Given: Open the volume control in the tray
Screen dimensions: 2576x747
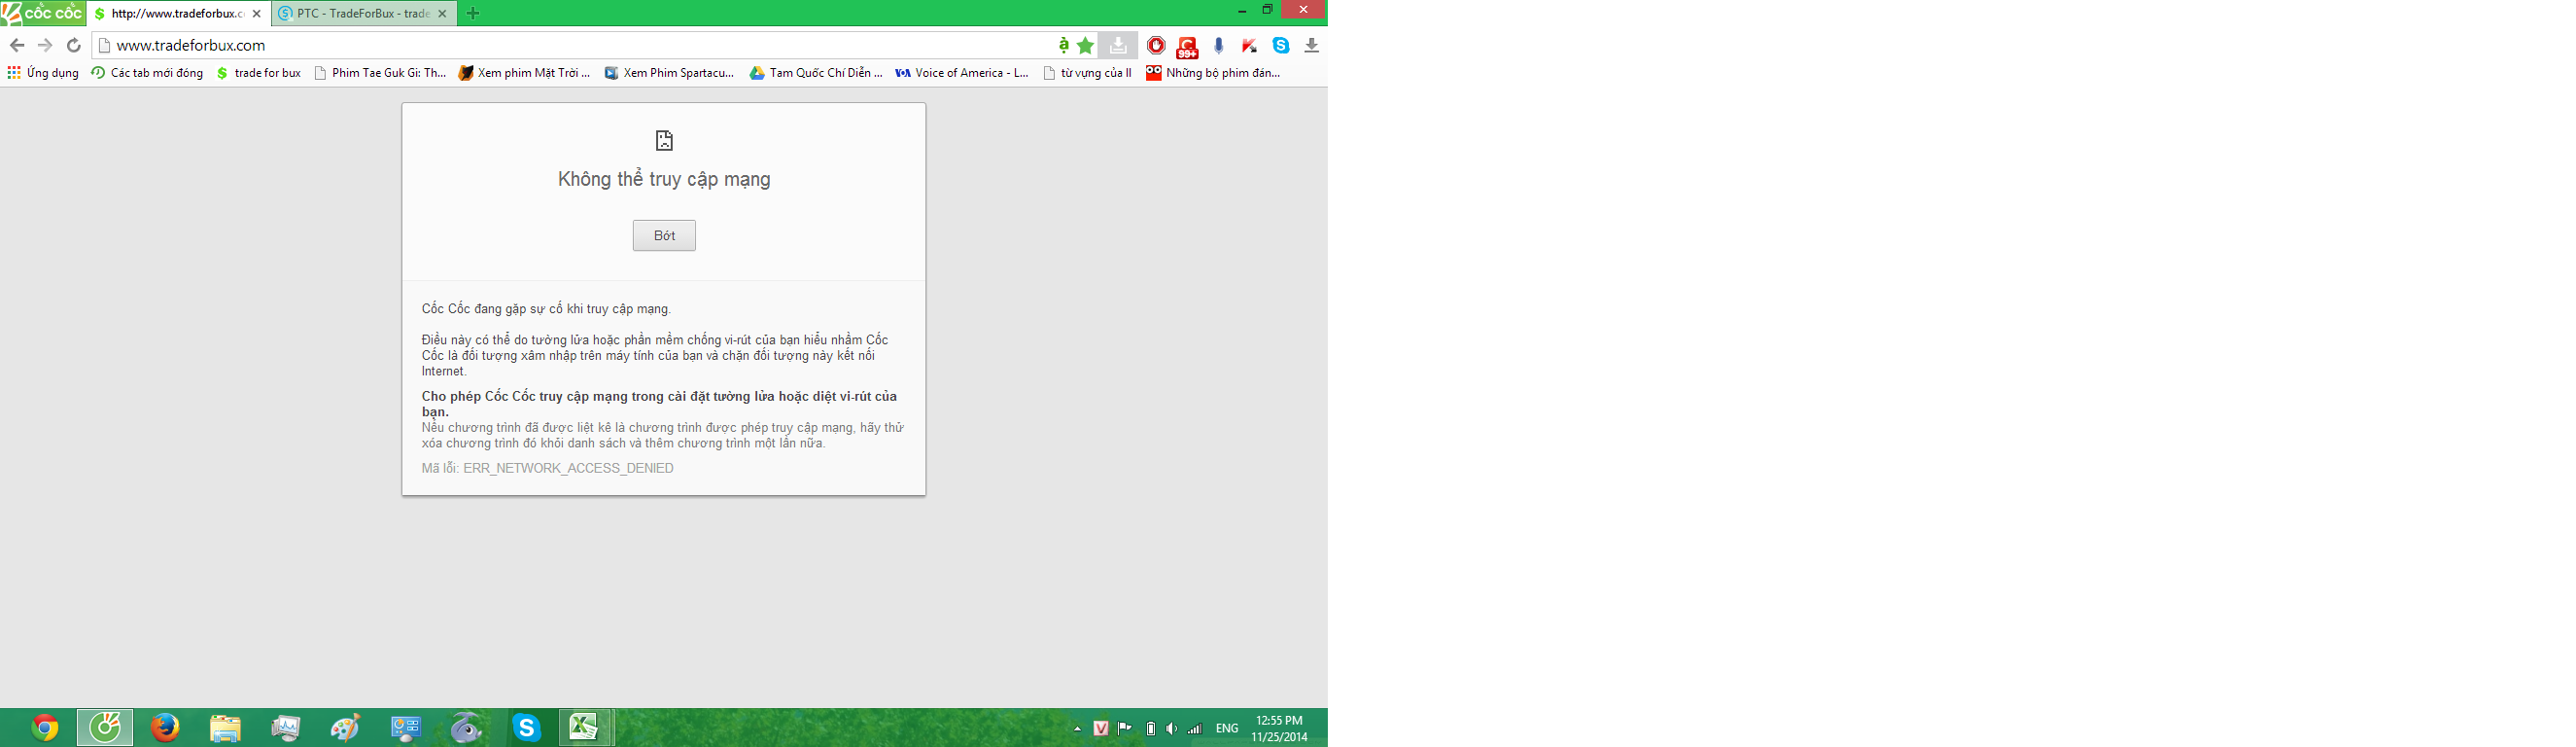Looking at the screenshot, I should [1171, 728].
